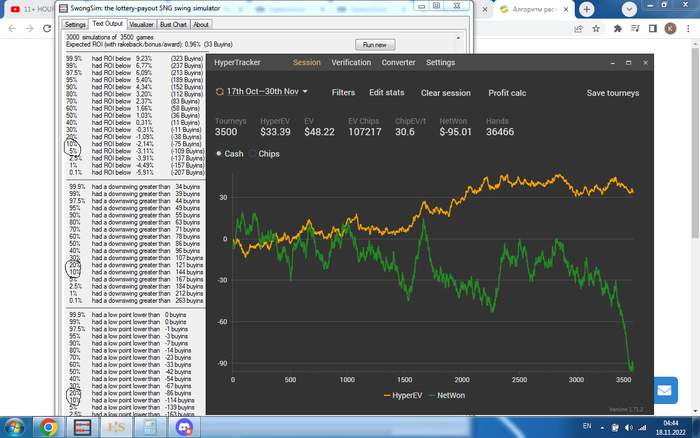
Task: Click the HS taskbar icon
Action: pos(117,427)
